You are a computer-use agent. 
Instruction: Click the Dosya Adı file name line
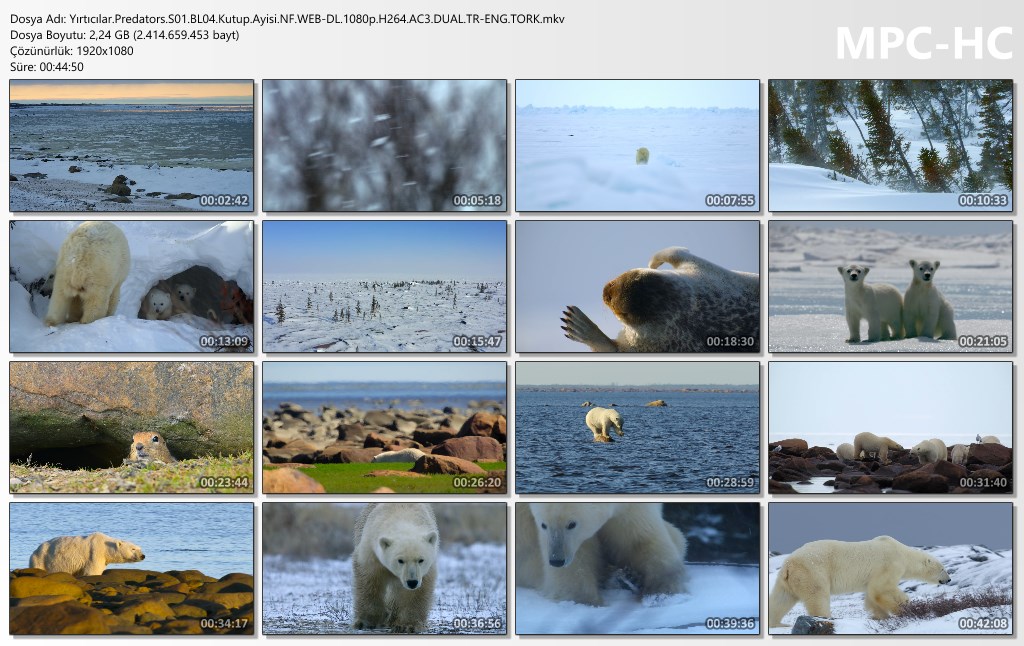click(x=287, y=19)
